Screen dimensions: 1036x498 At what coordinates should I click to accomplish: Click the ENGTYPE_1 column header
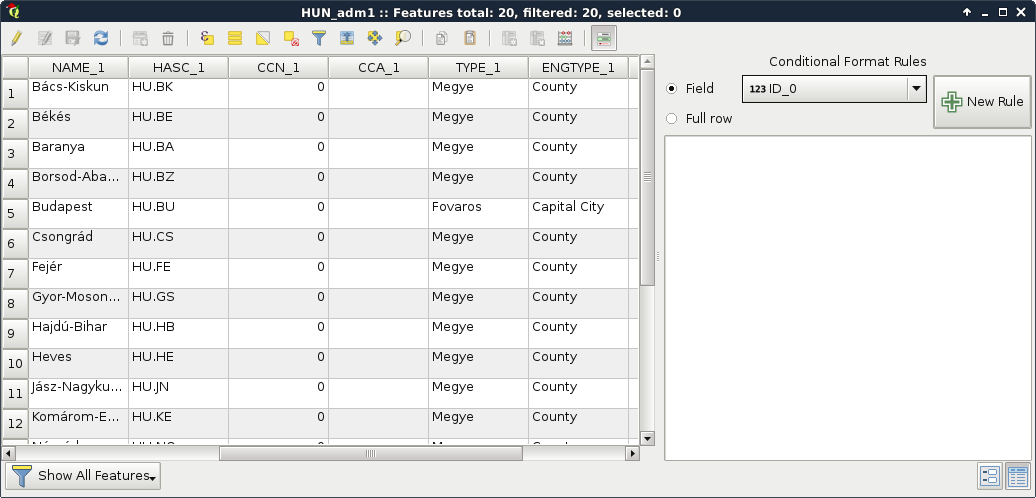pos(578,68)
